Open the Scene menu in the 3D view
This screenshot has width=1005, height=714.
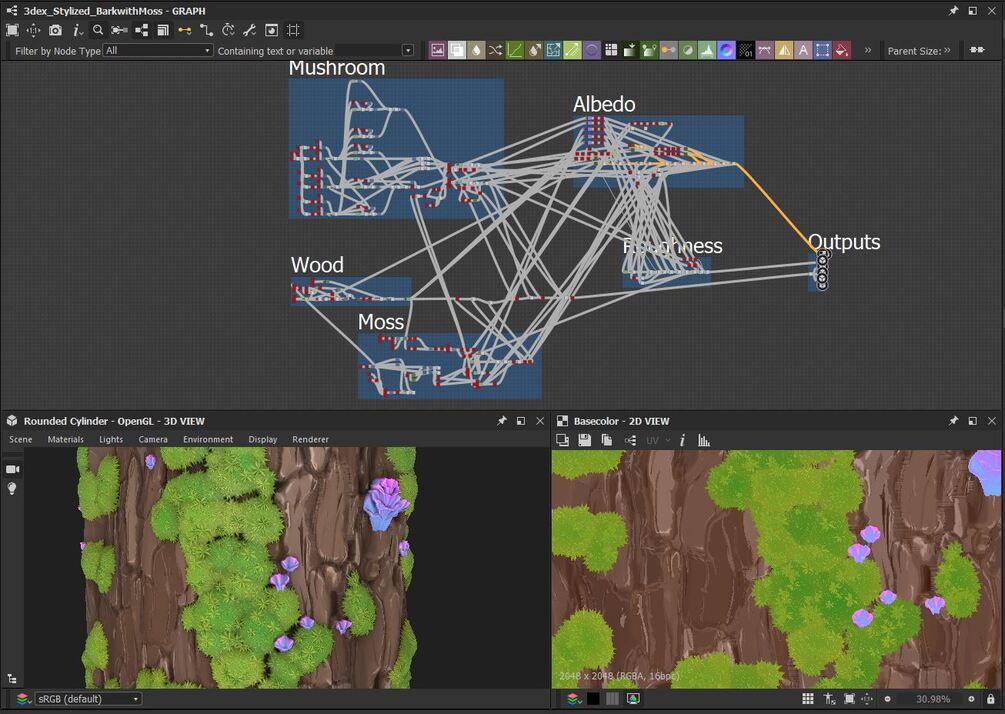tap(21, 439)
